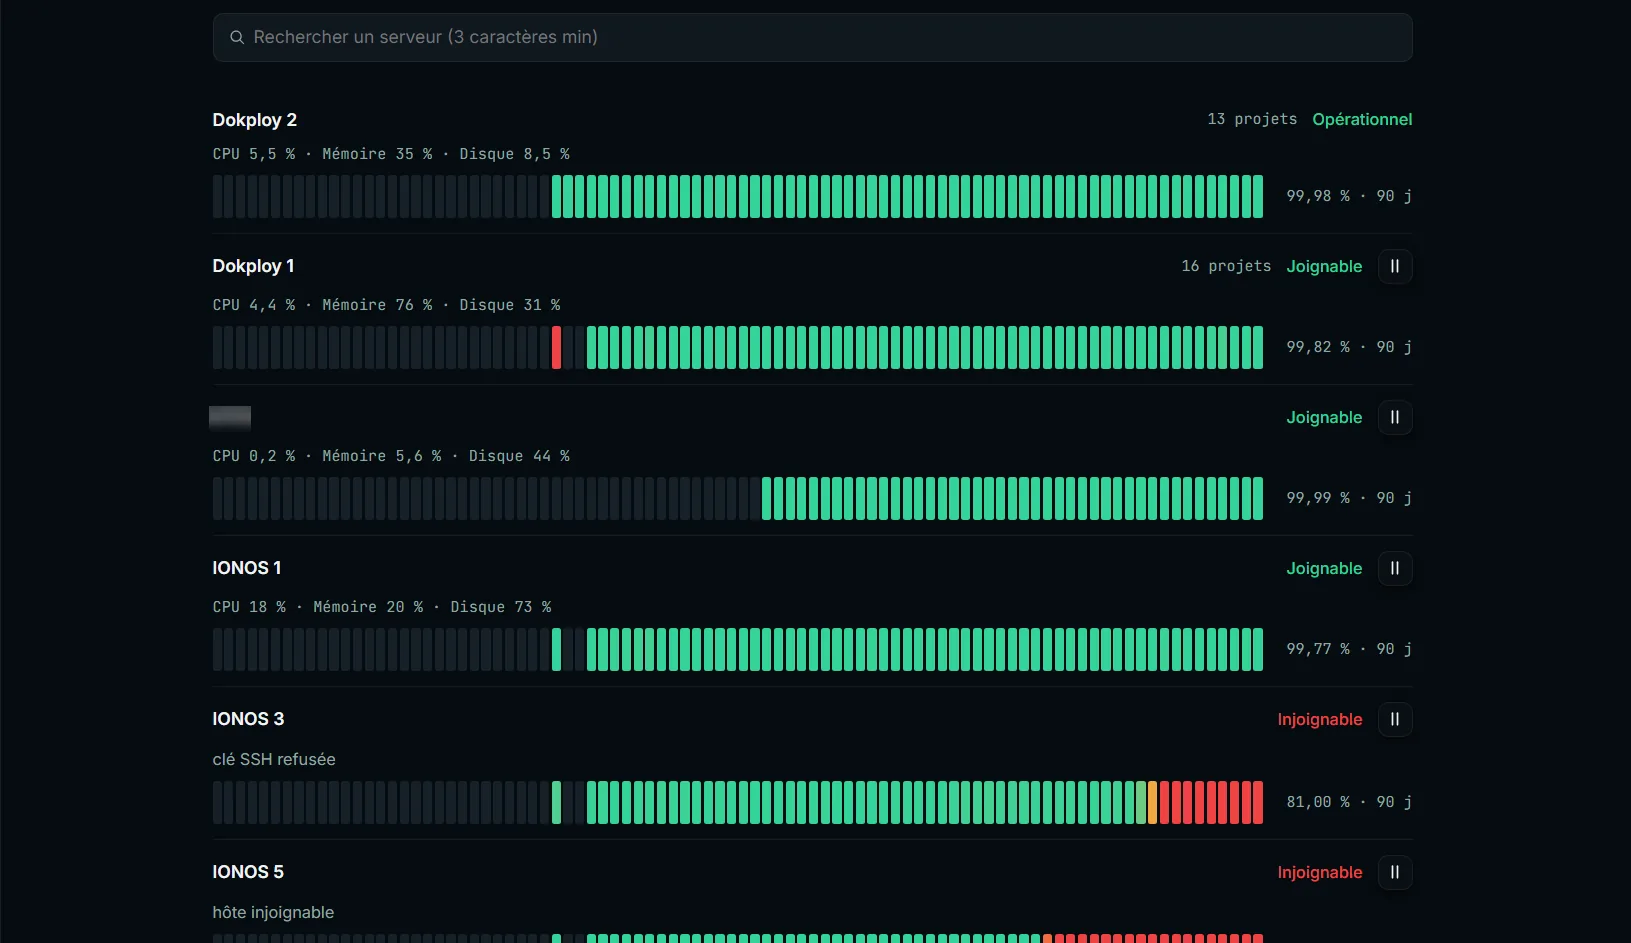Pause monitoring for IONOS 3
Image resolution: width=1631 pixels, height=943 pixels.
pyautogui.click(x=1395, y=719)
